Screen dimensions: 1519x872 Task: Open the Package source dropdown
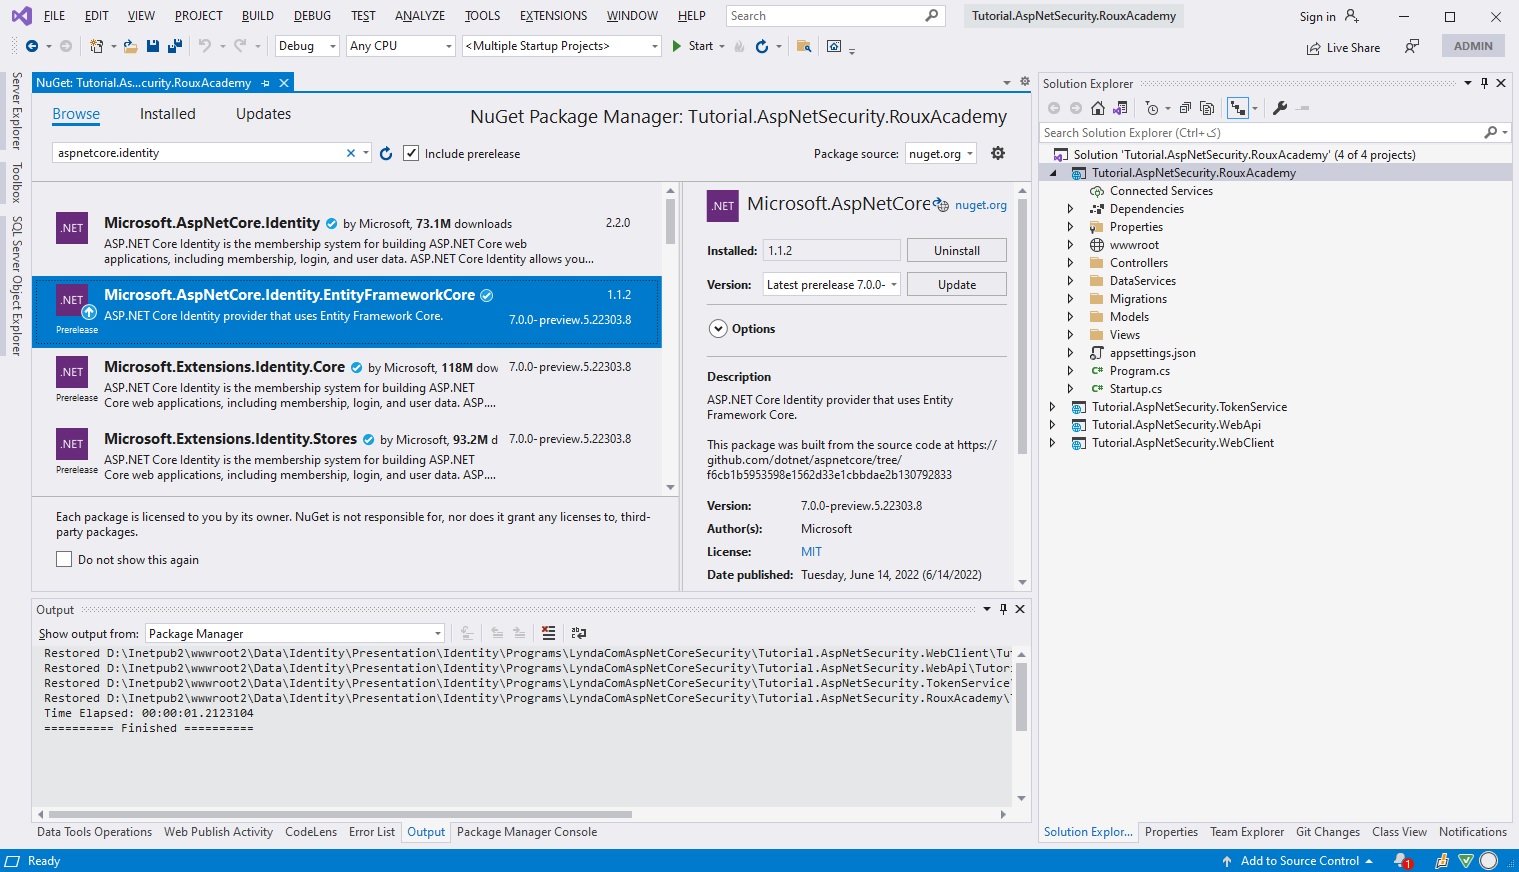[939, 152]
